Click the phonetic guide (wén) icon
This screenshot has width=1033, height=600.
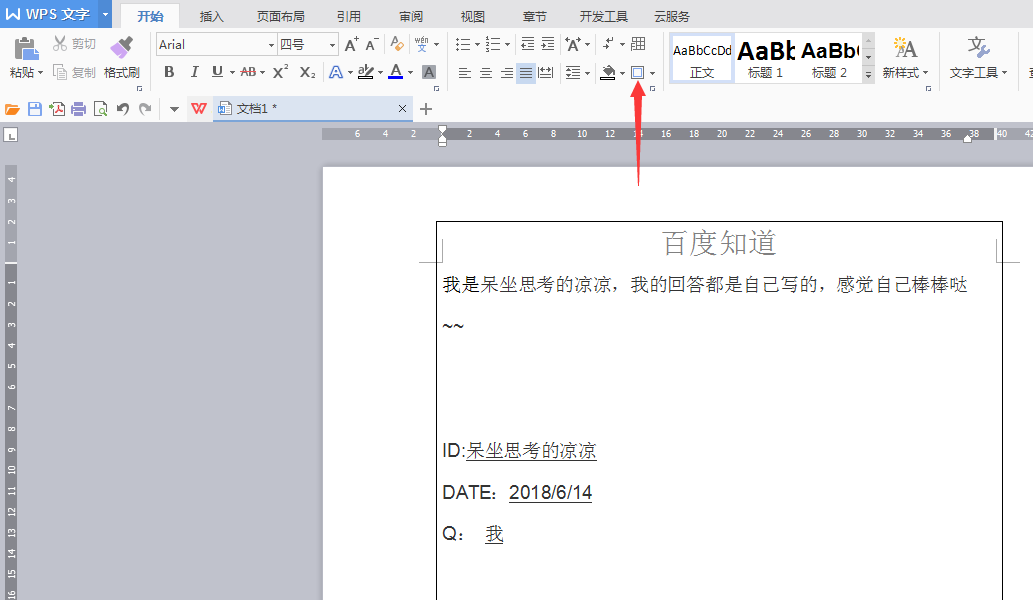[422, 44]
